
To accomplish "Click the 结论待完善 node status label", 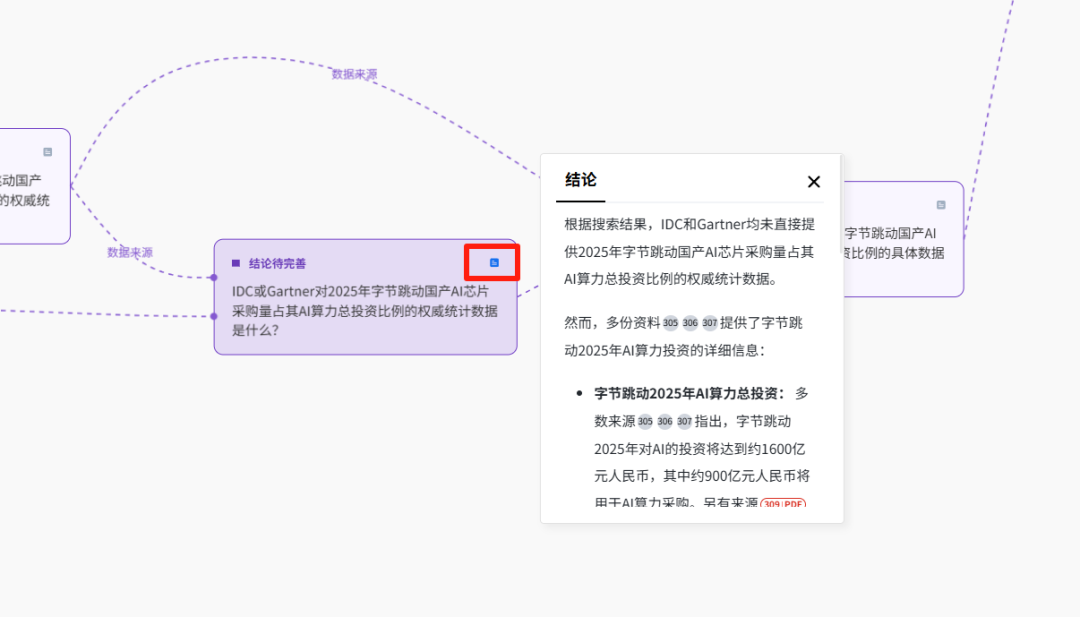I will tap(278, 263).
